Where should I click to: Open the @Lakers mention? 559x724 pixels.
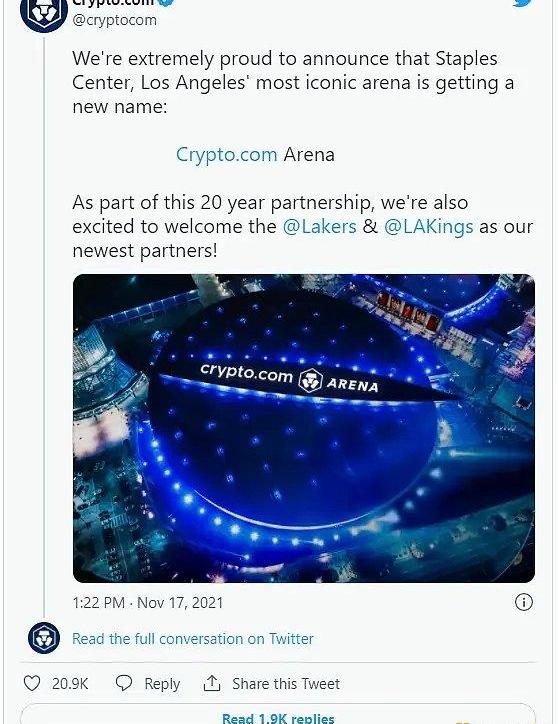319,227
